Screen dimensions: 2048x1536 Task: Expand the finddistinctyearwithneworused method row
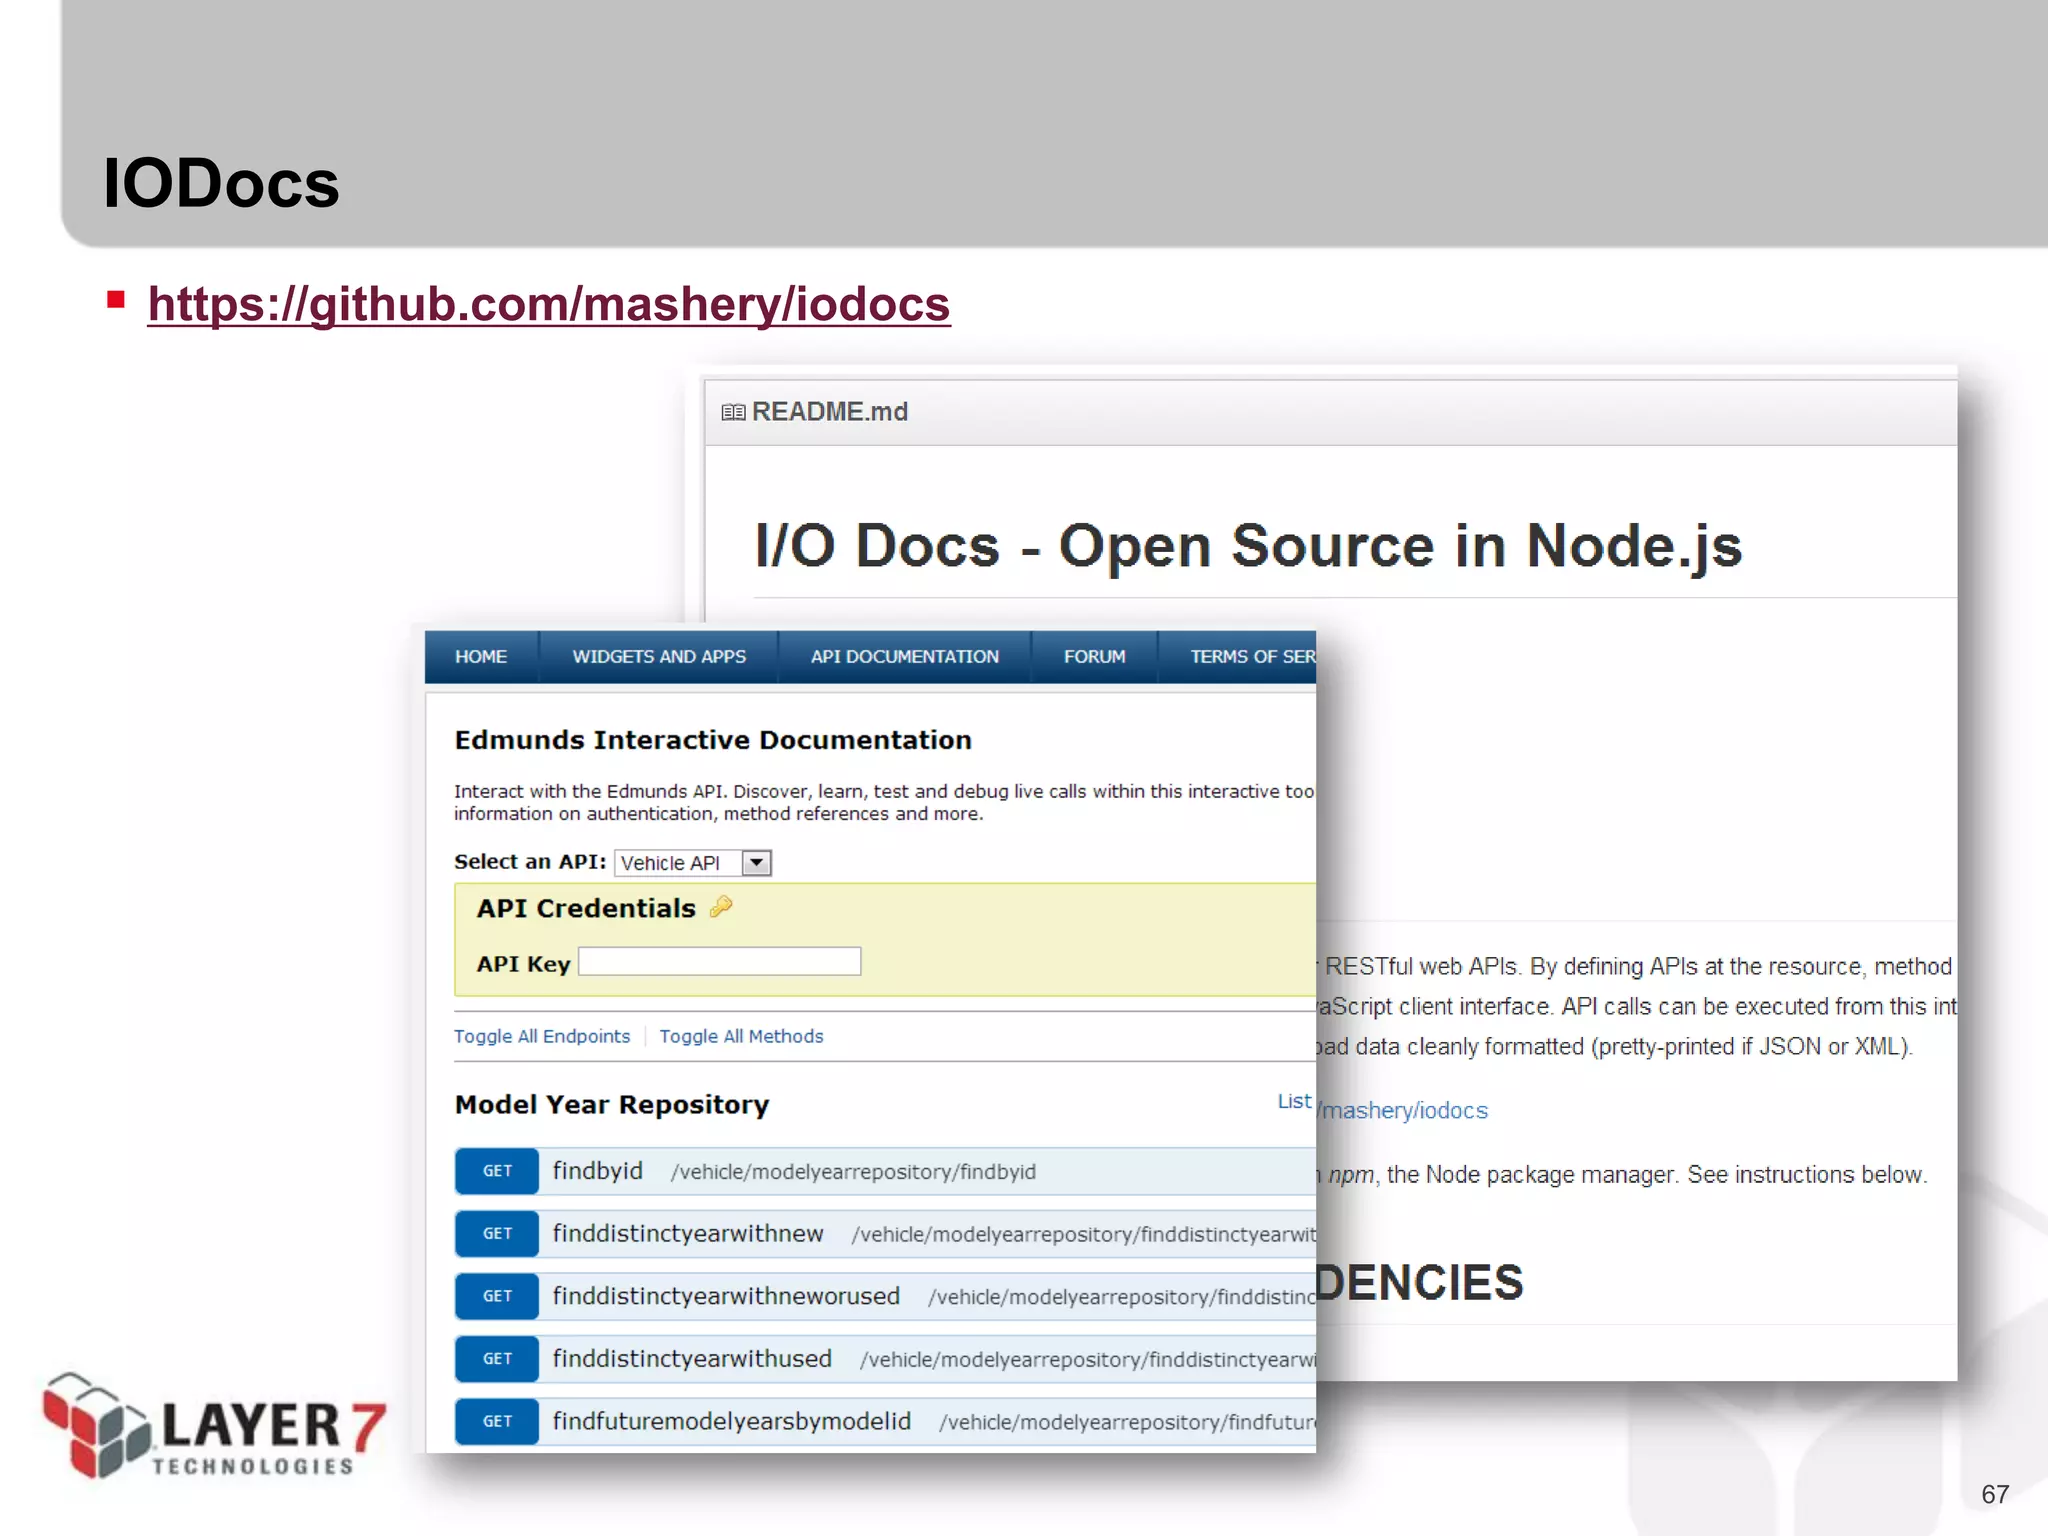point(885,1296)
